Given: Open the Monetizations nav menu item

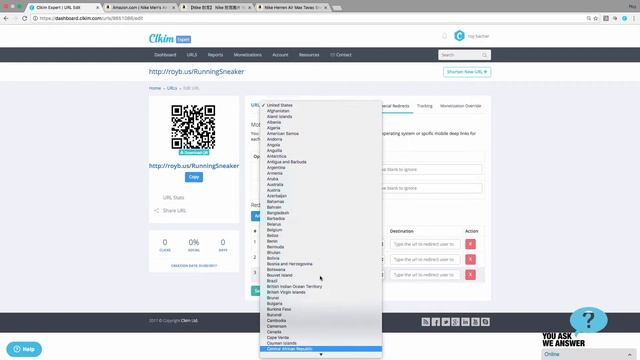Looking at the screenshot, I should [248, 55].
